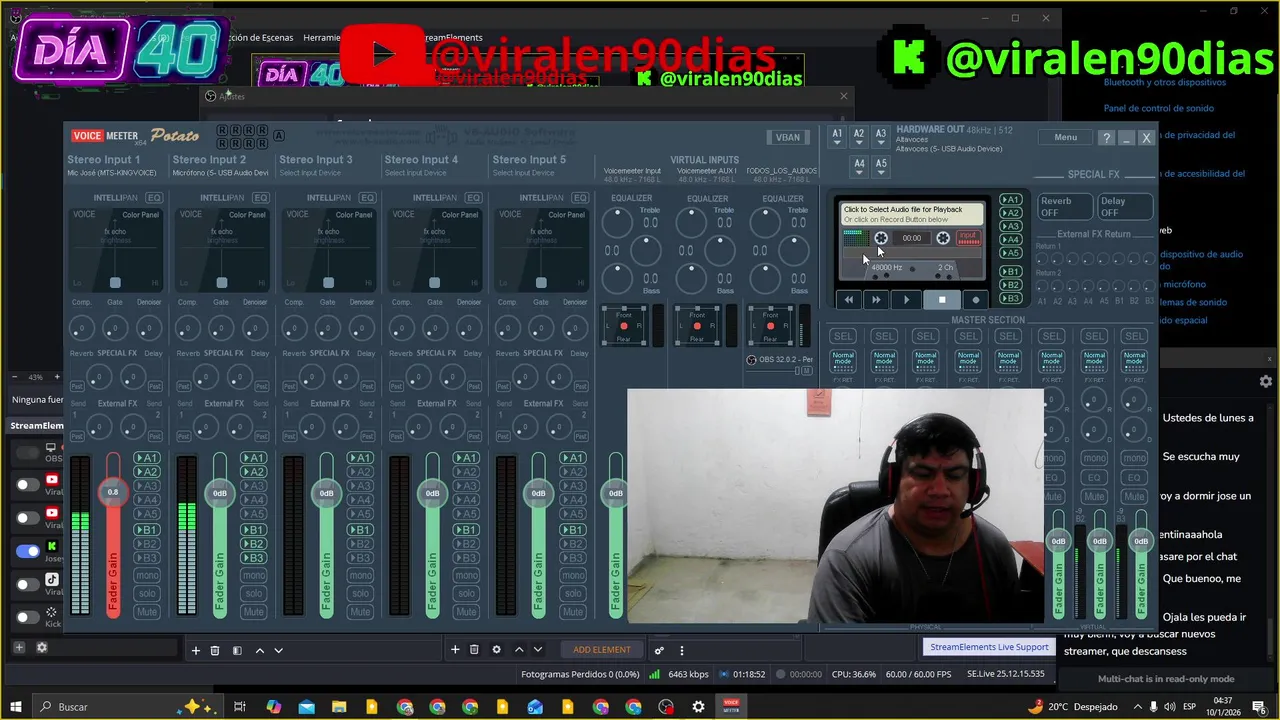Image resolution: width=1280 pixels, height=720 pixels.
Task: Open Voicemeeter help question-mark icon
Action: [x=1106, y=138]
